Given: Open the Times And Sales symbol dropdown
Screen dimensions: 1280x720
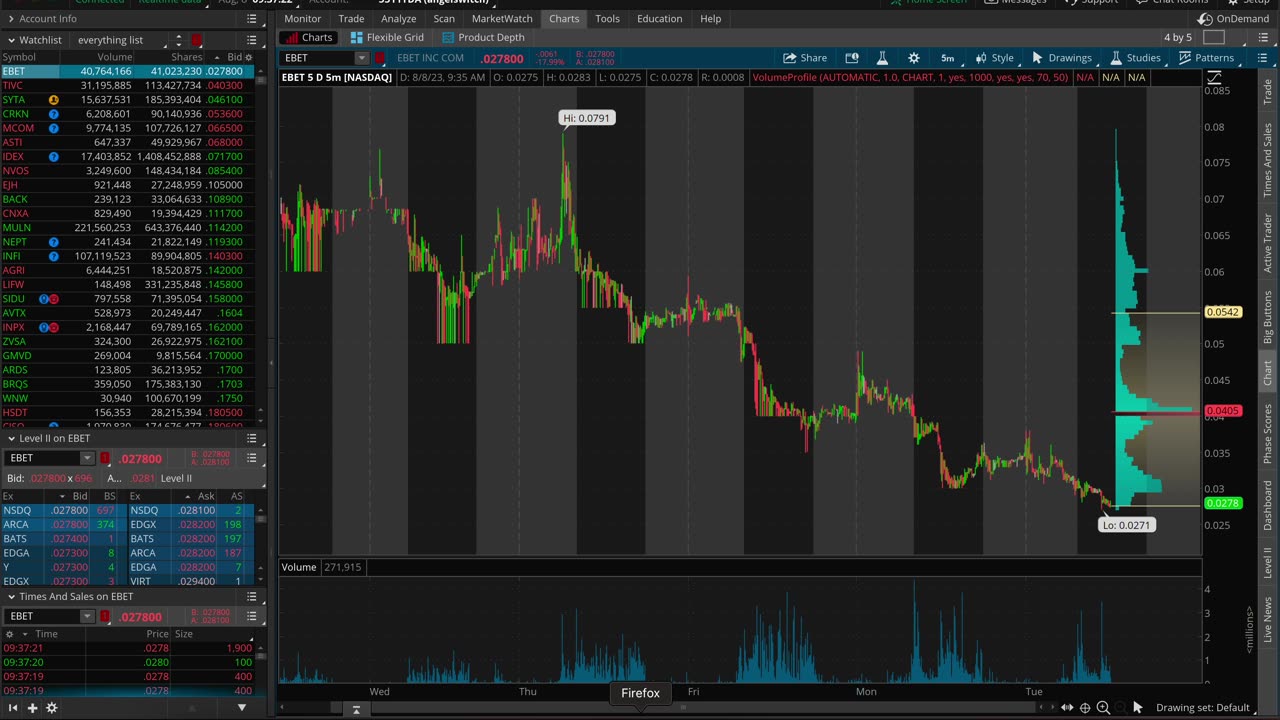Looking at the screenshot, I should 87,616.
